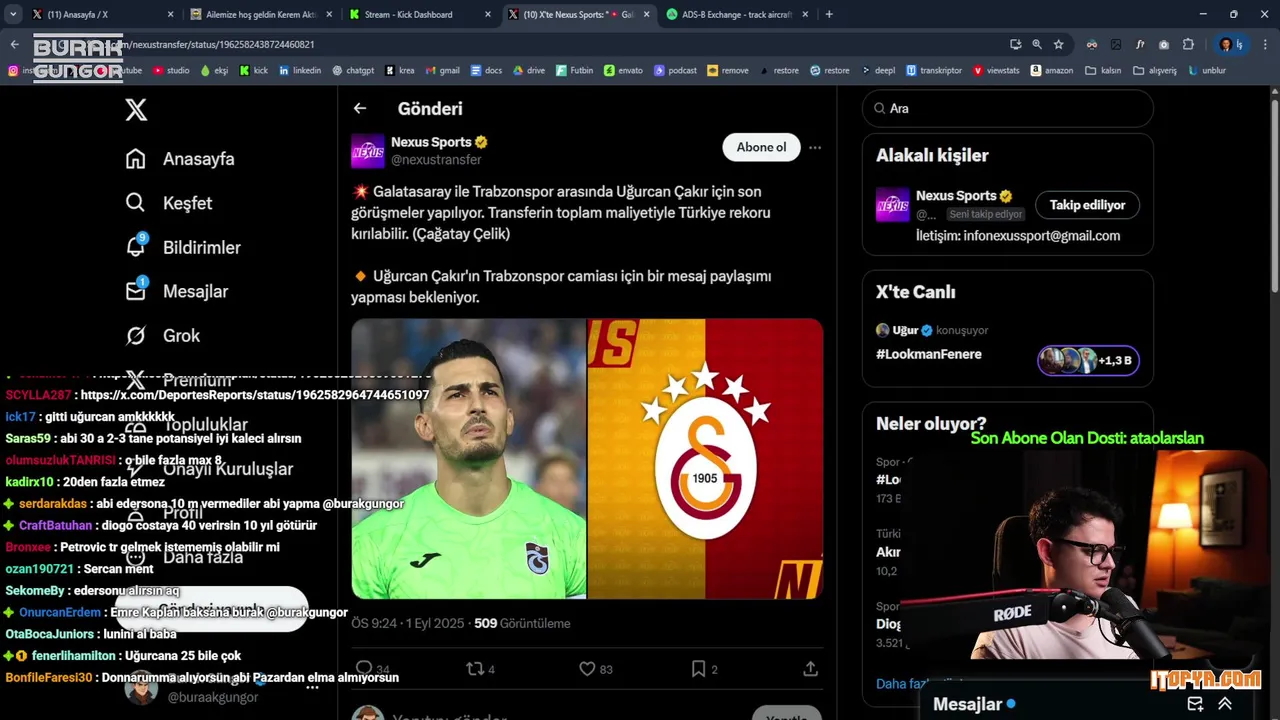Click the share icon under the post

coord(810,669)
